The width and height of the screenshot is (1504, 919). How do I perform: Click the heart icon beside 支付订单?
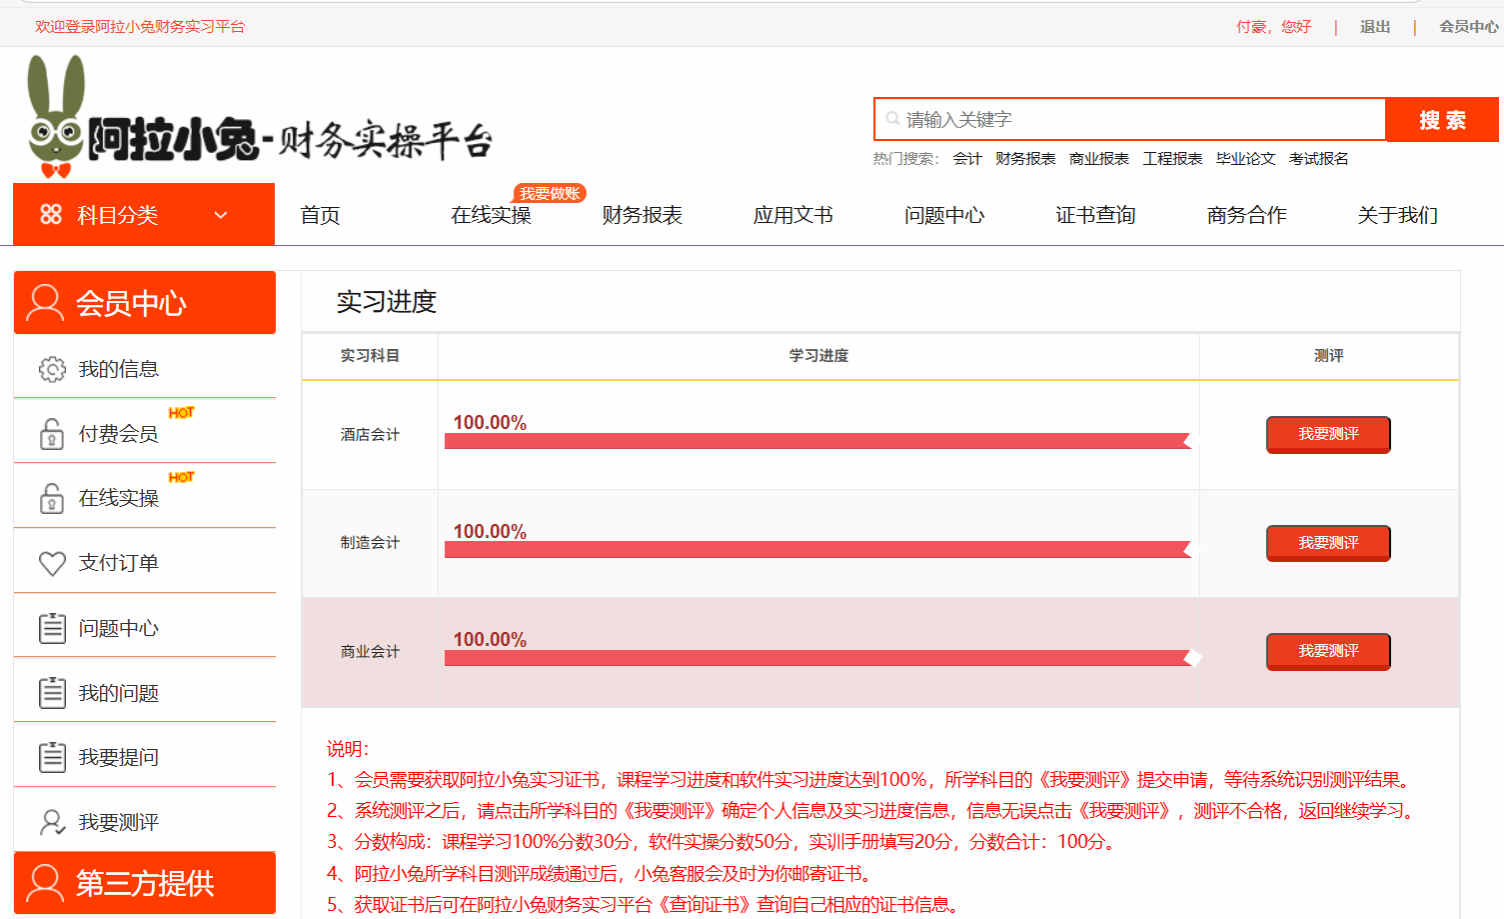point(52,564)
